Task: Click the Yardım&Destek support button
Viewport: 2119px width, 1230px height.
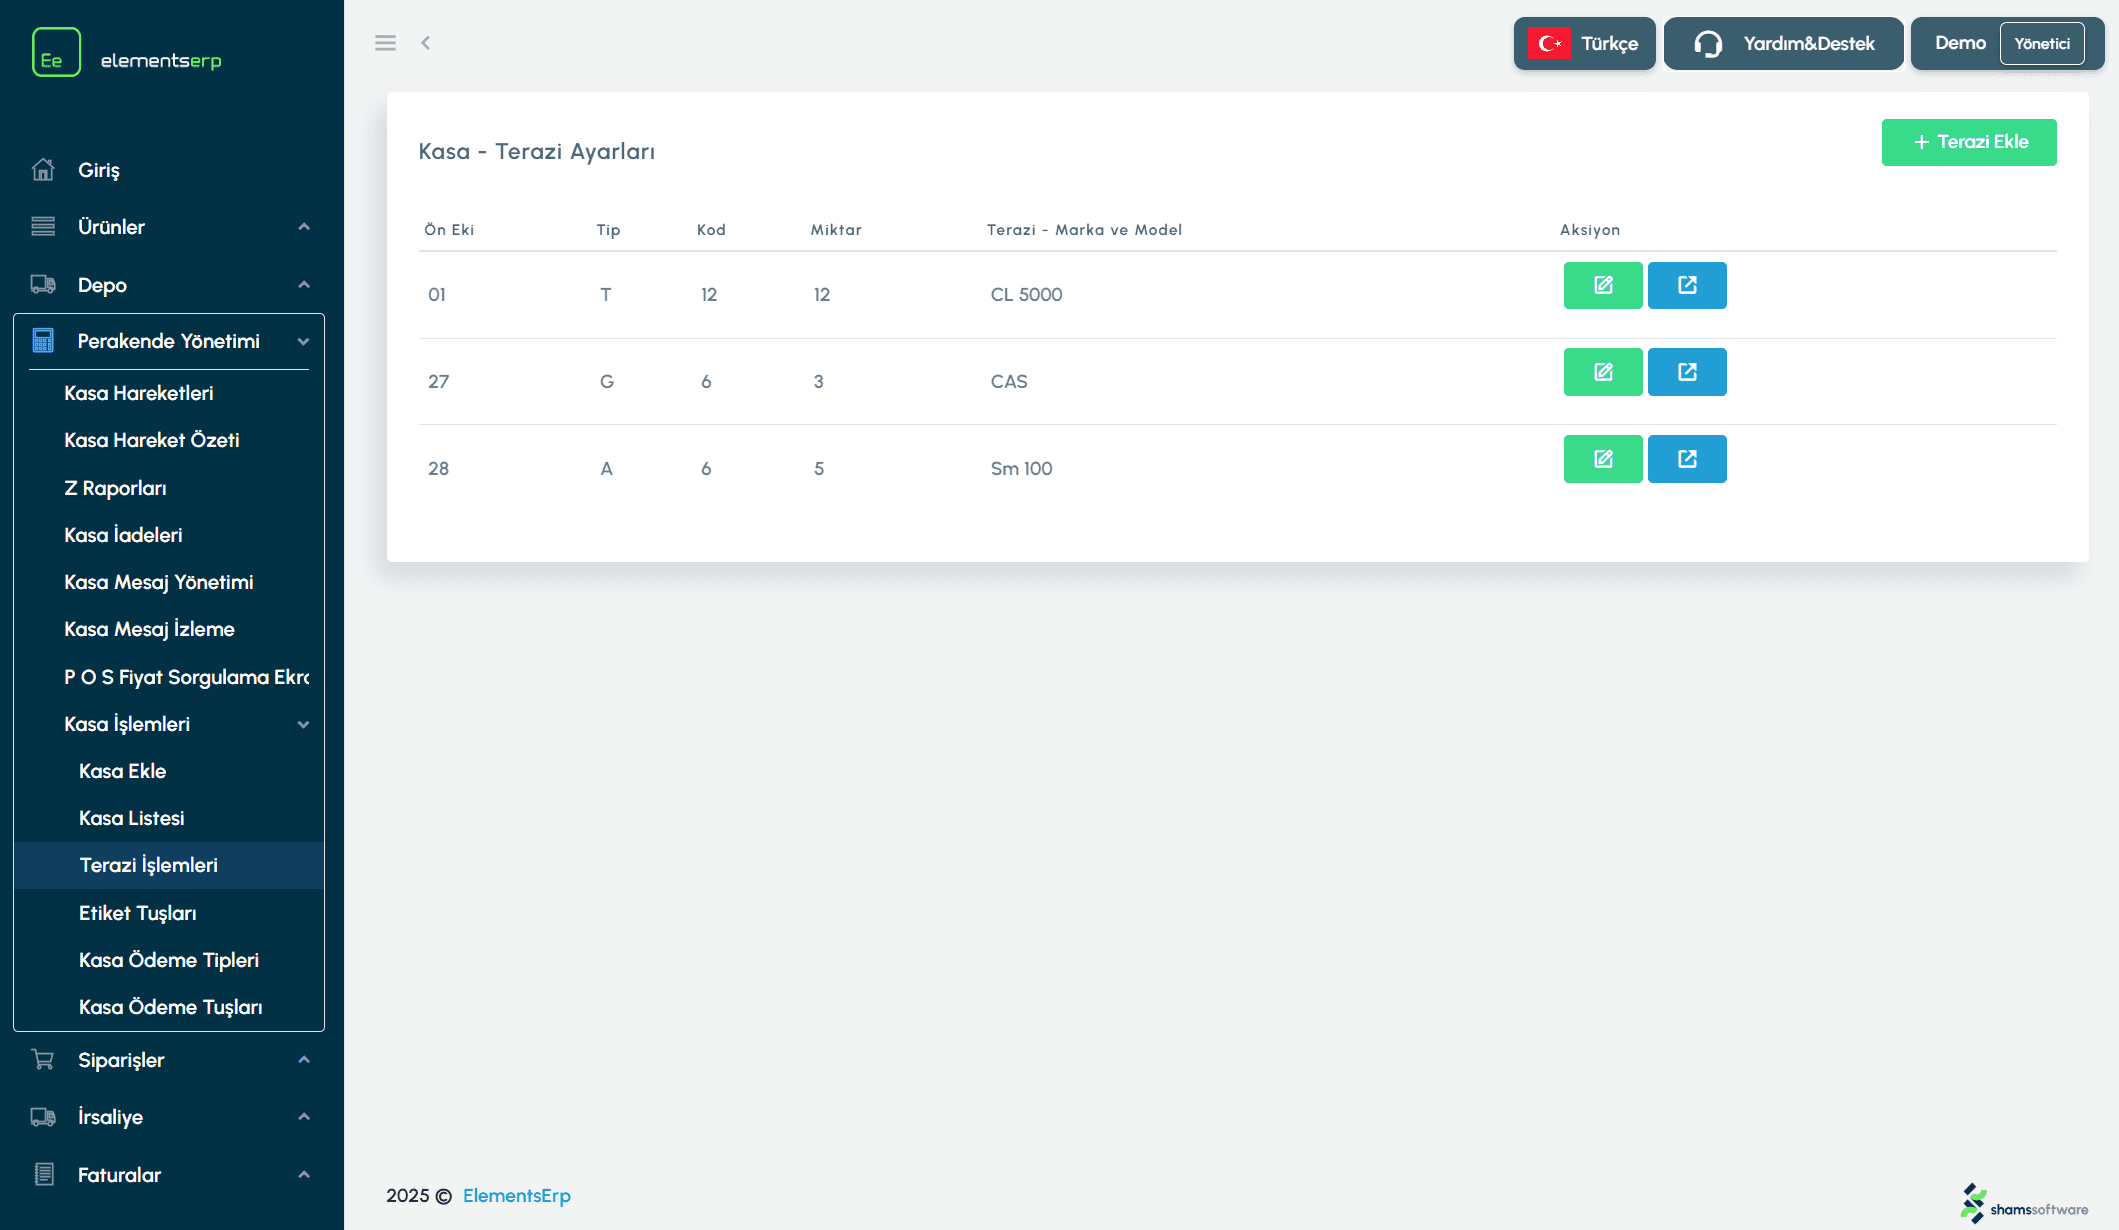Action: (x=1783, y=44)
